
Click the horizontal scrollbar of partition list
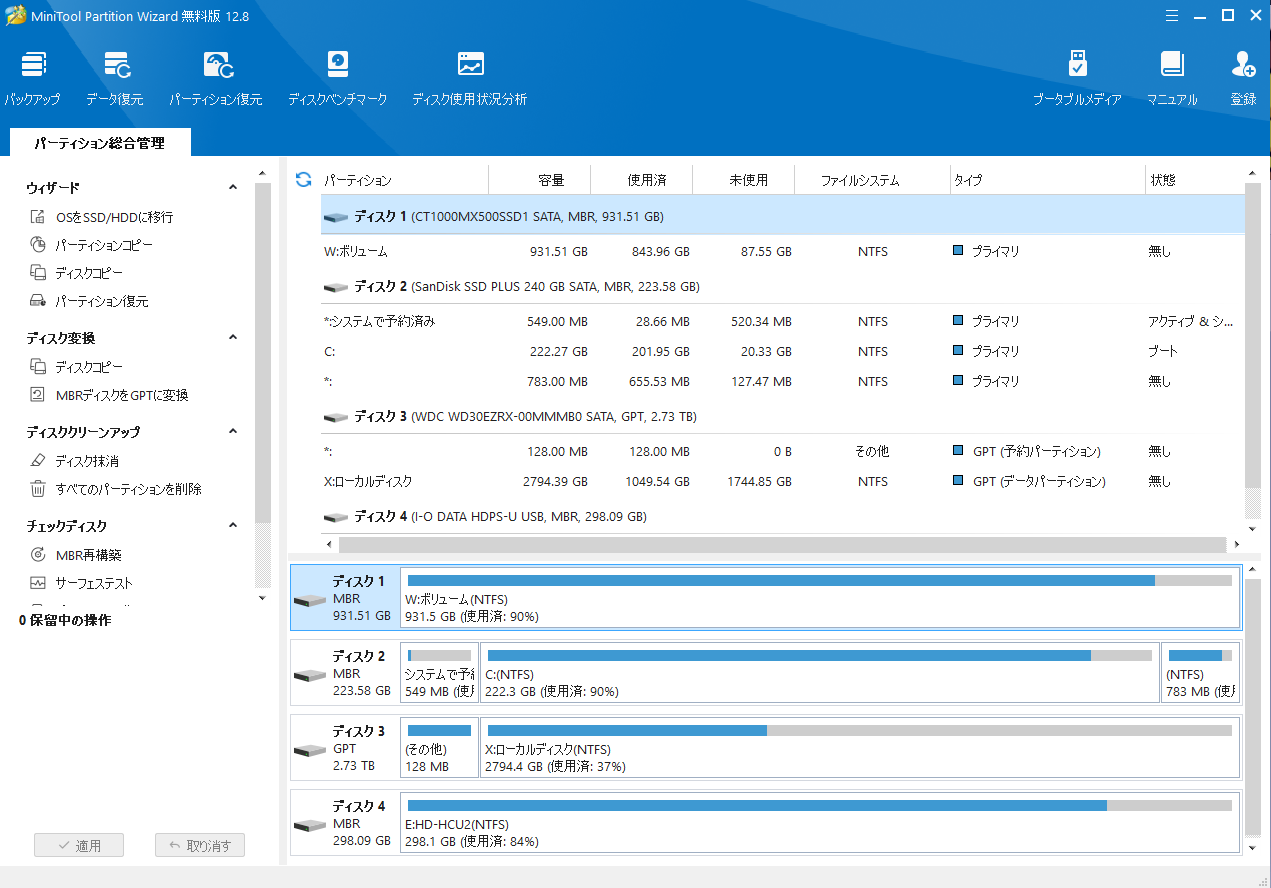[782, 545]
